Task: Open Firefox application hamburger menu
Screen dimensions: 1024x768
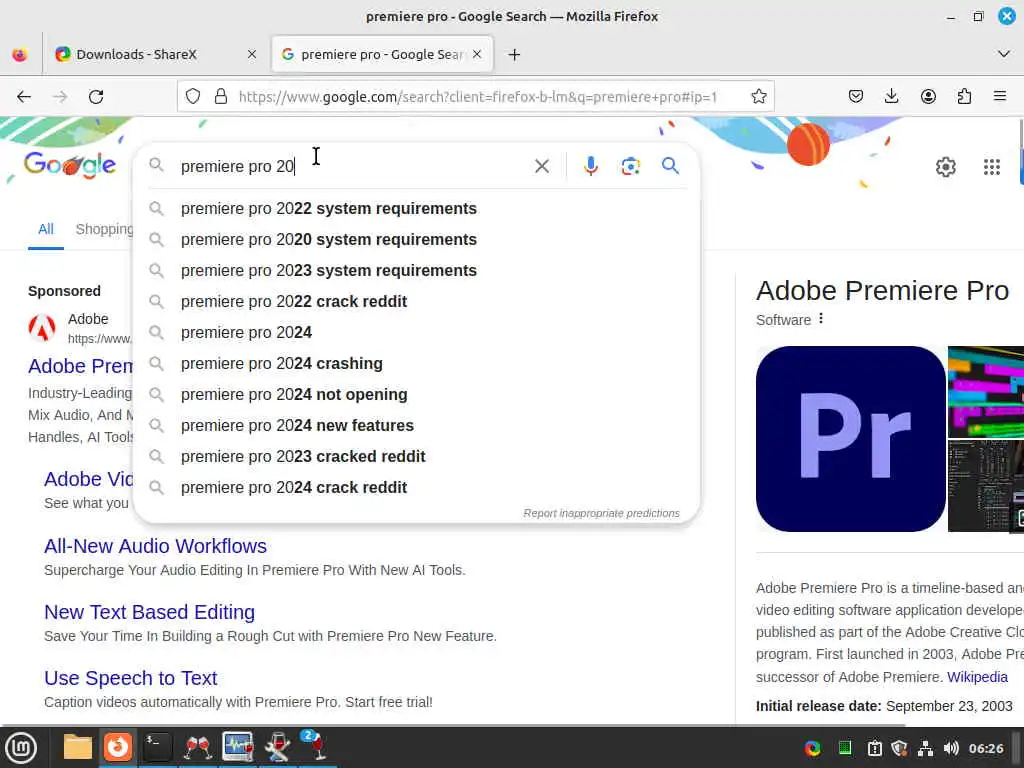Action: pos(1000,97)
